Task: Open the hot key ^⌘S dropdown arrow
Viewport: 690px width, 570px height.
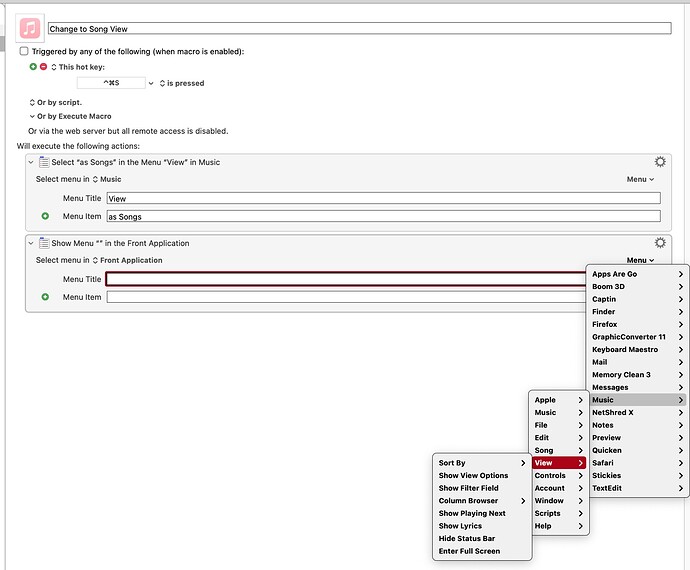Action: (x=151, y=83)
